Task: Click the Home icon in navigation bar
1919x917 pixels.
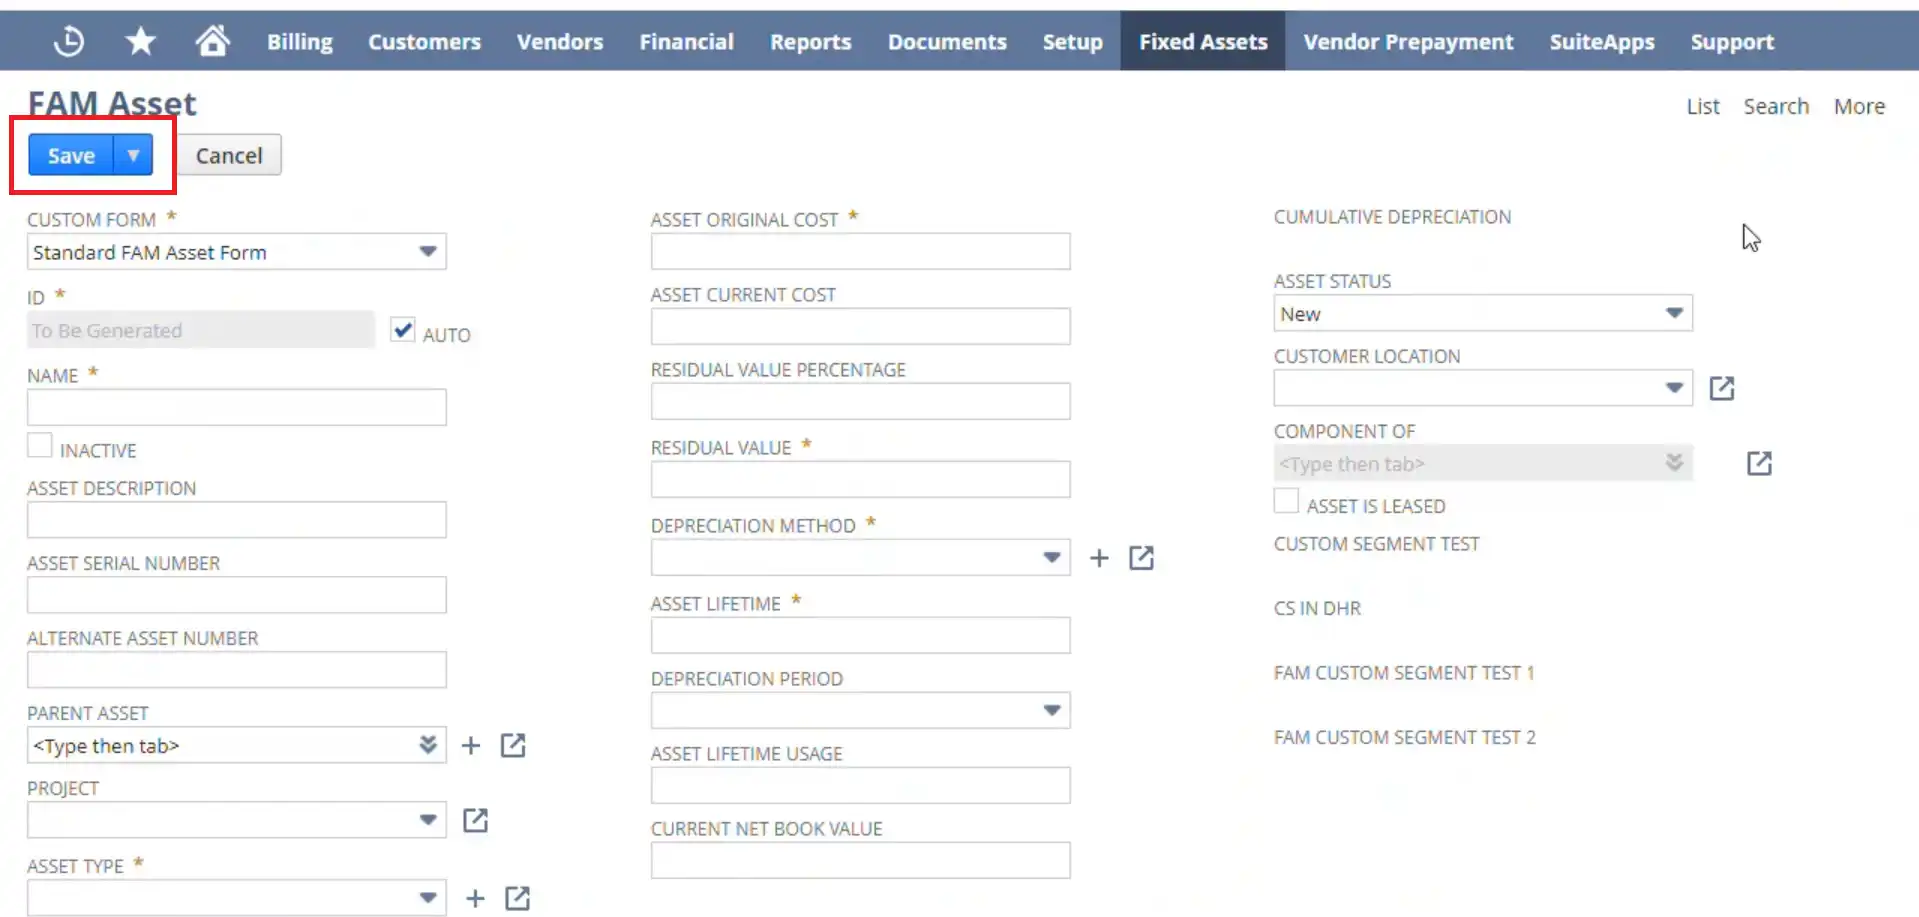Action: click(x=212, y=40)
